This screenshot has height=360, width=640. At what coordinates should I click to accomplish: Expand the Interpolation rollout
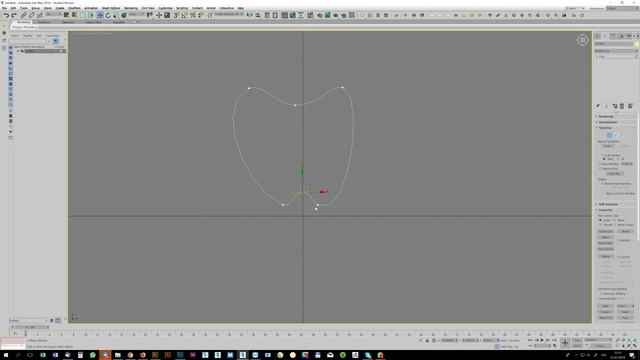click(615, 122)
